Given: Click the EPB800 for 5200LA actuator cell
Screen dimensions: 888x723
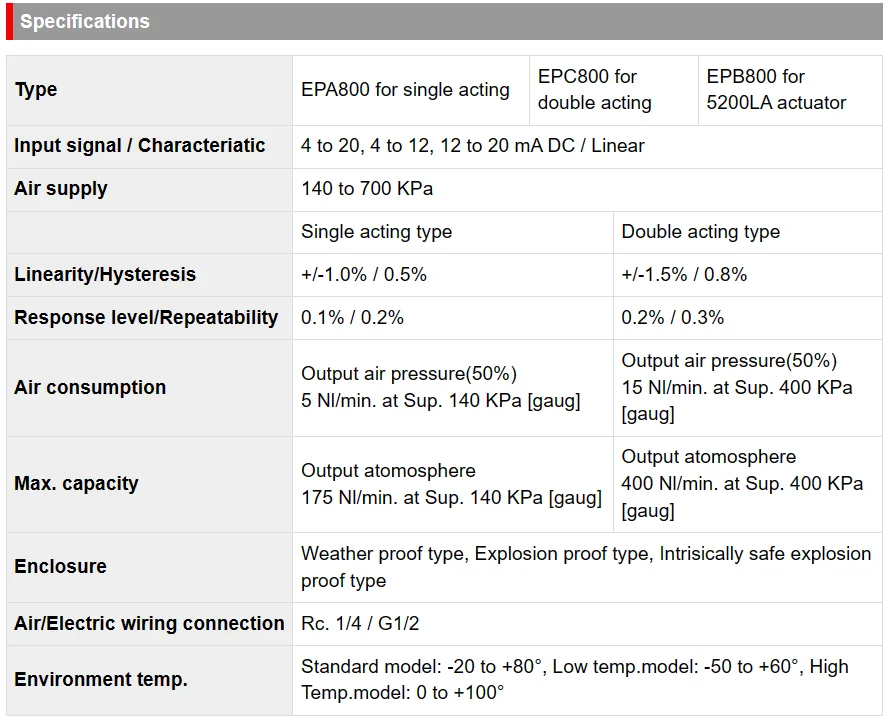Looking at the screenshot, I should pos(776,90).
